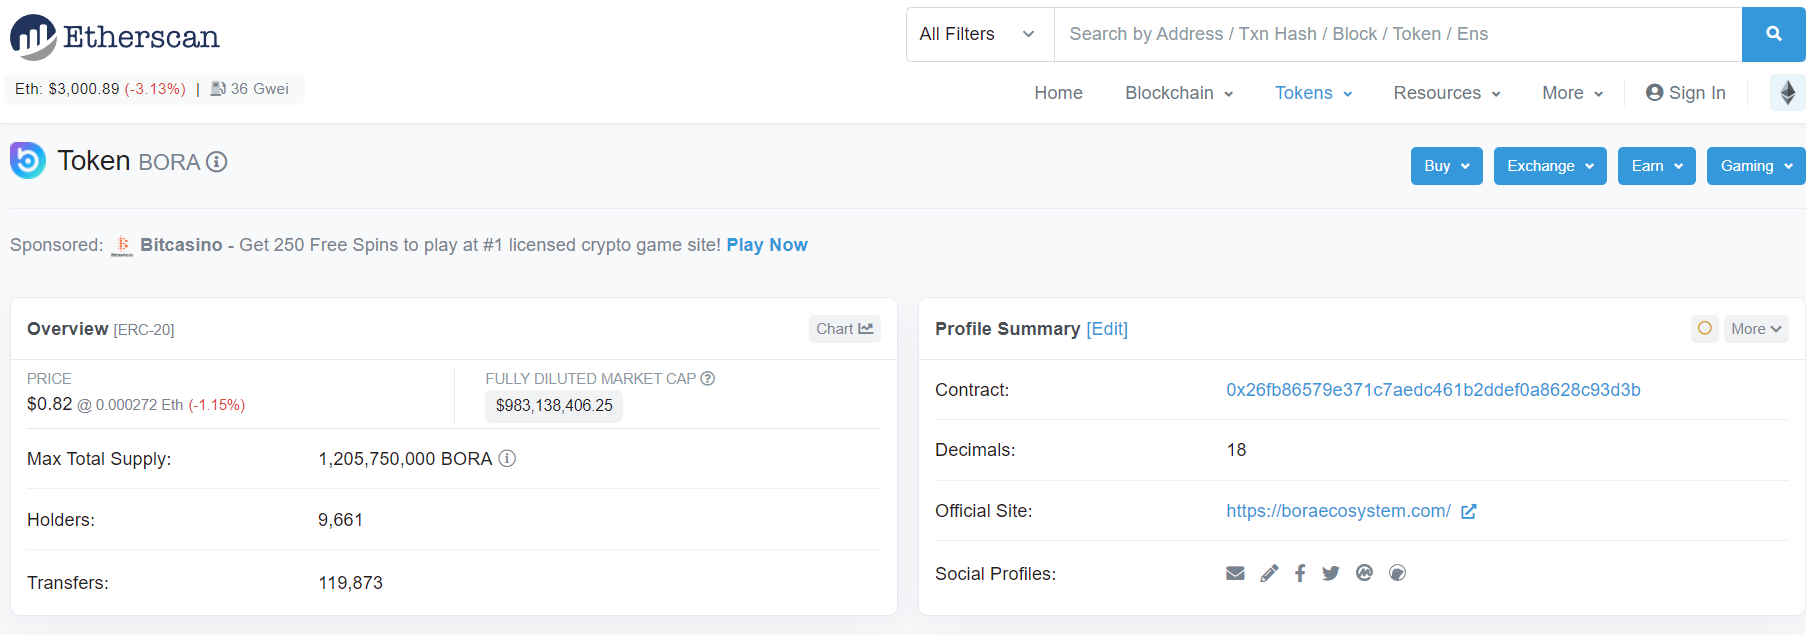Click the info icon next to BORA title
This screenshot has width=1806, height=635.
217,162
